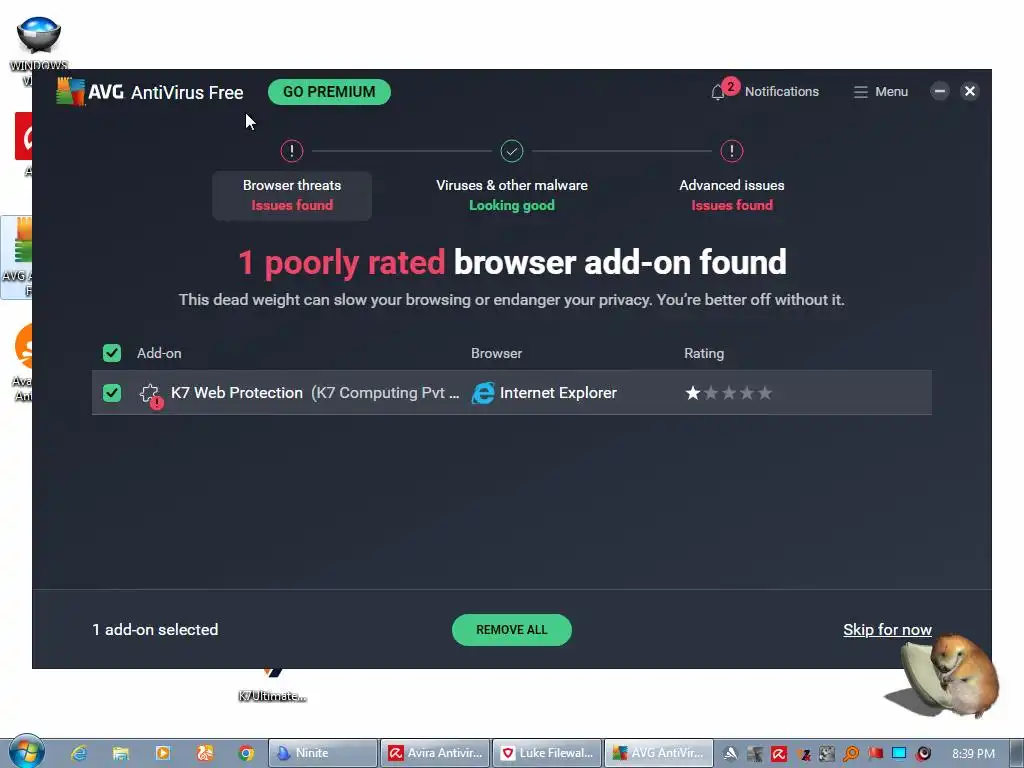
Task: Open the Windows Start orb
Action: tap(27, 751)
